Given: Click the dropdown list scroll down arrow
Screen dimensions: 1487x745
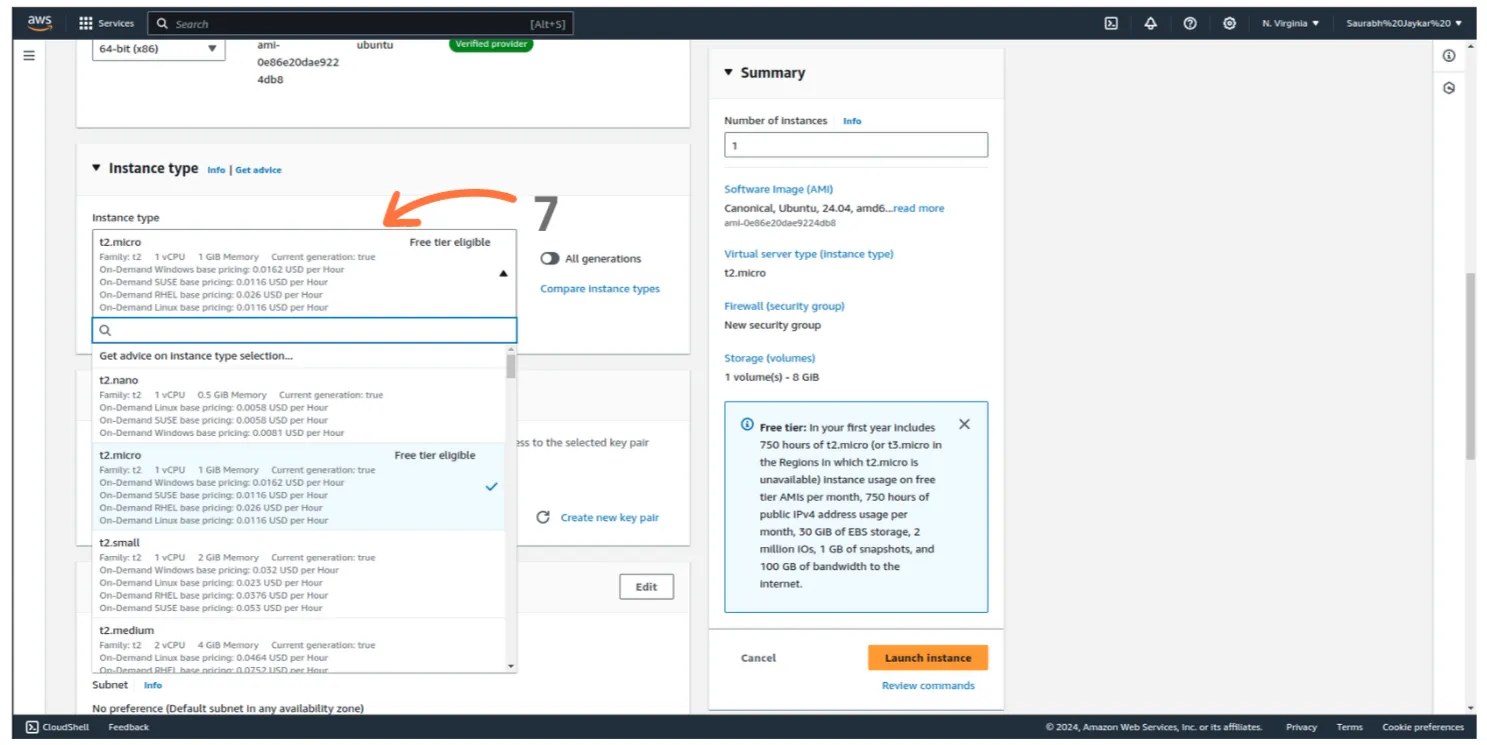Looking at the screenshot, I should click(x=511, y=666).
